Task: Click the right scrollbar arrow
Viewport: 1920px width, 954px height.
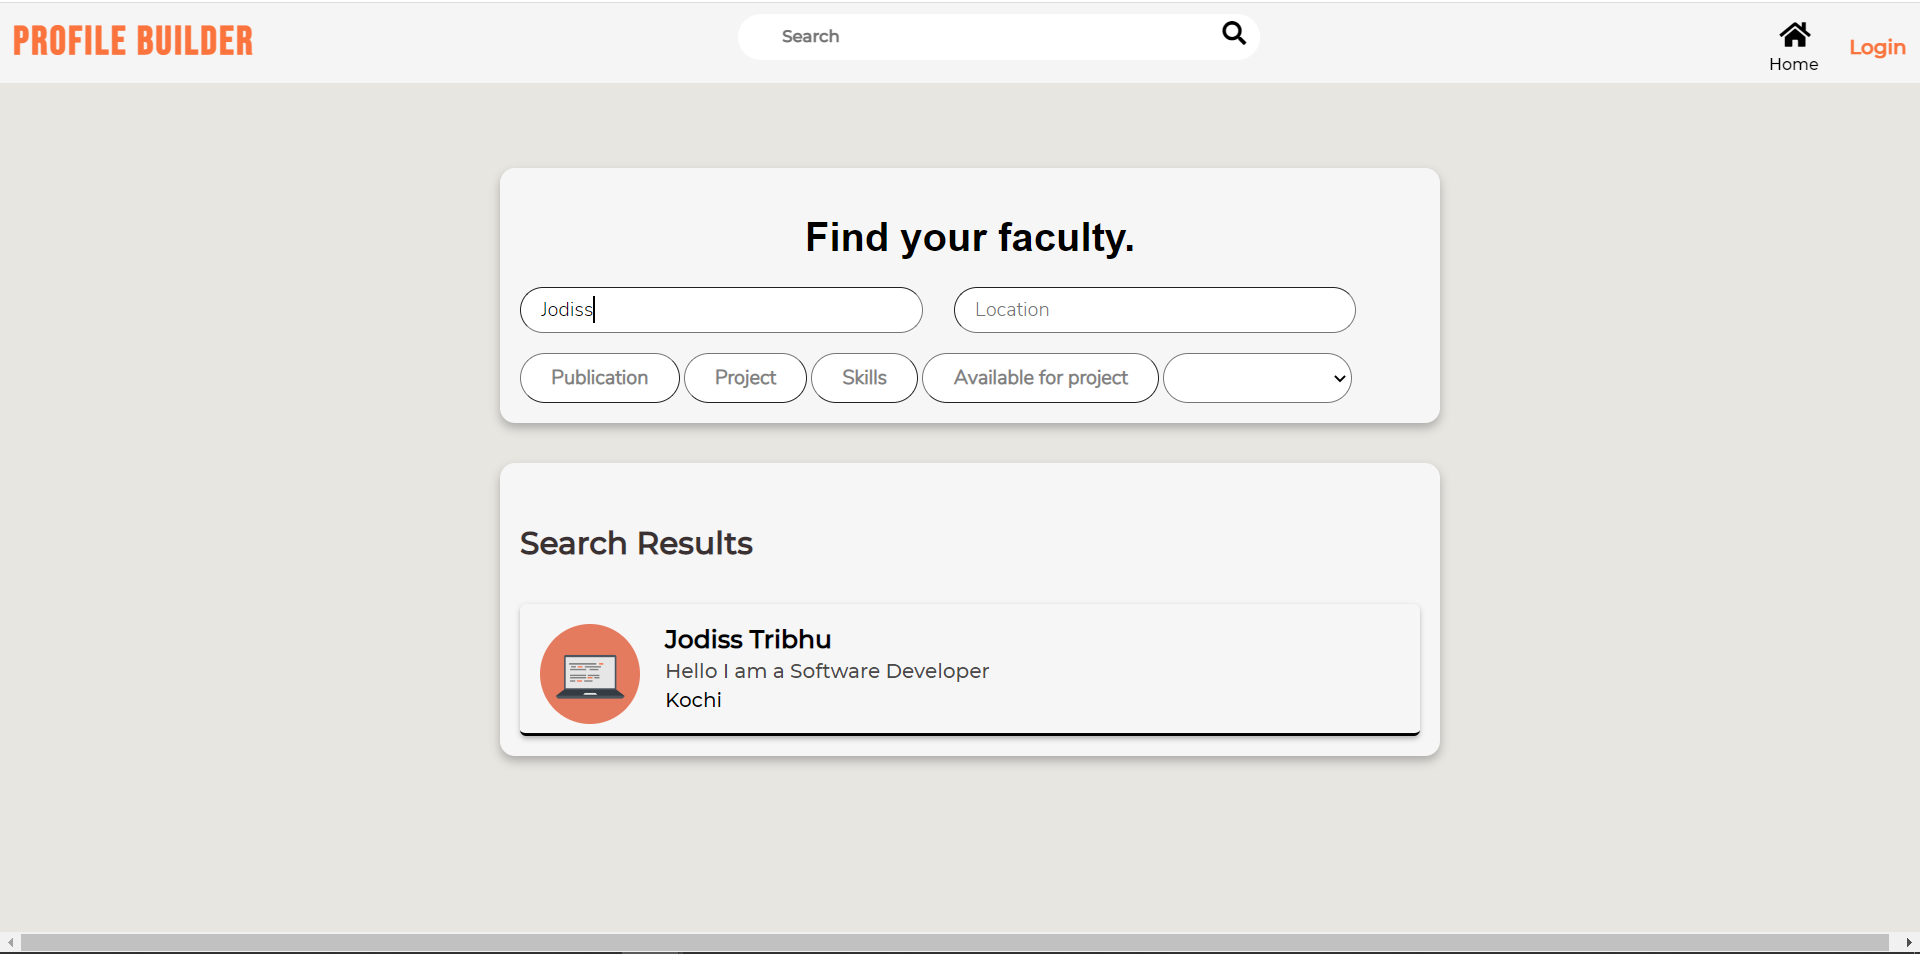Action: 1912,941
